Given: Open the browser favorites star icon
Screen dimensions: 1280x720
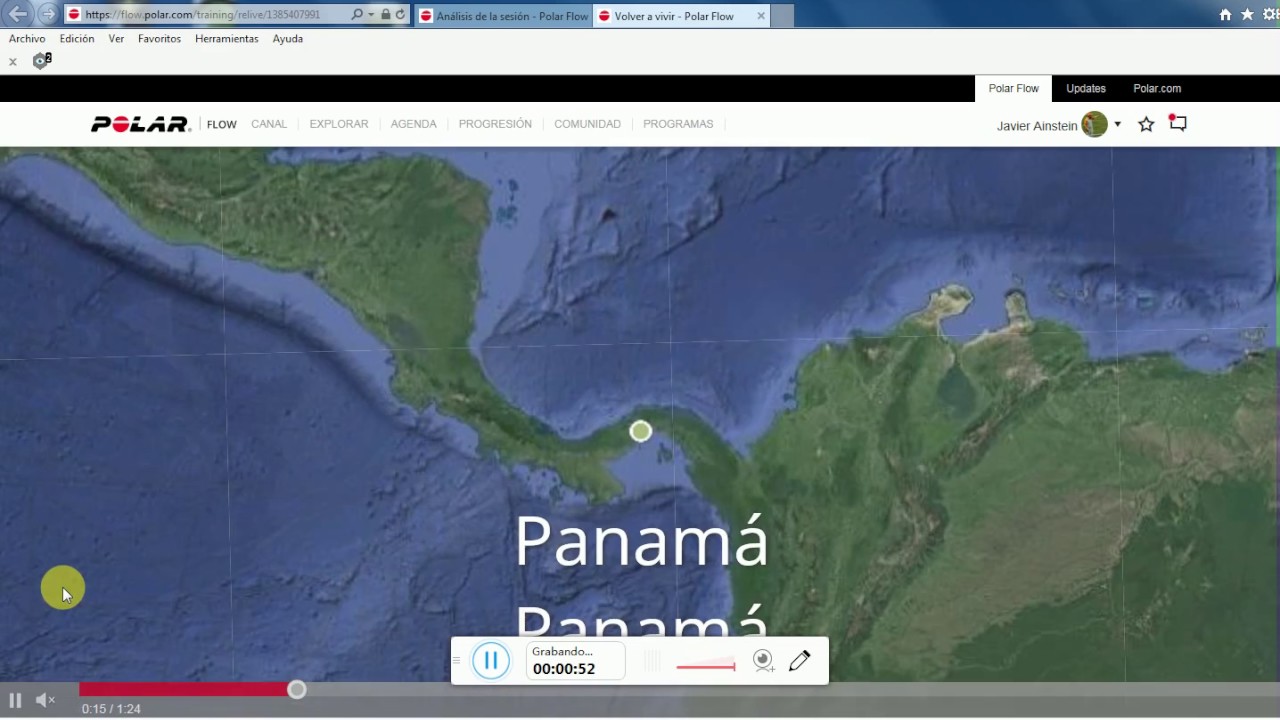Looking at the screenshot, I should pos(1247,15).
